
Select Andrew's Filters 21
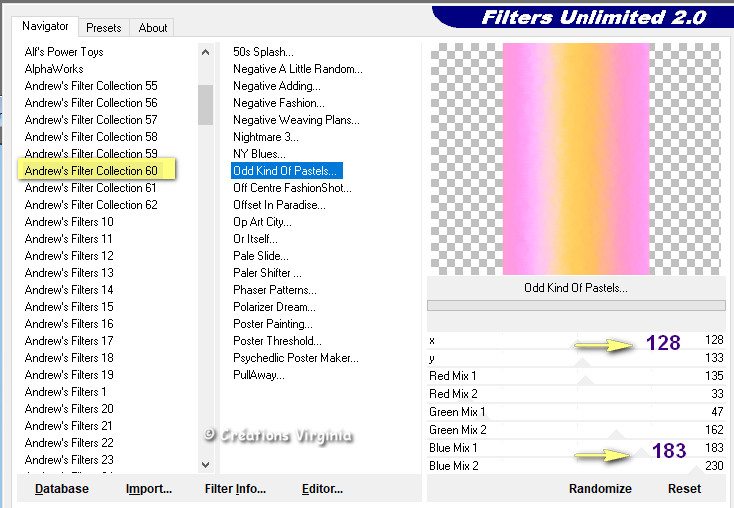(x=68, y=426)
